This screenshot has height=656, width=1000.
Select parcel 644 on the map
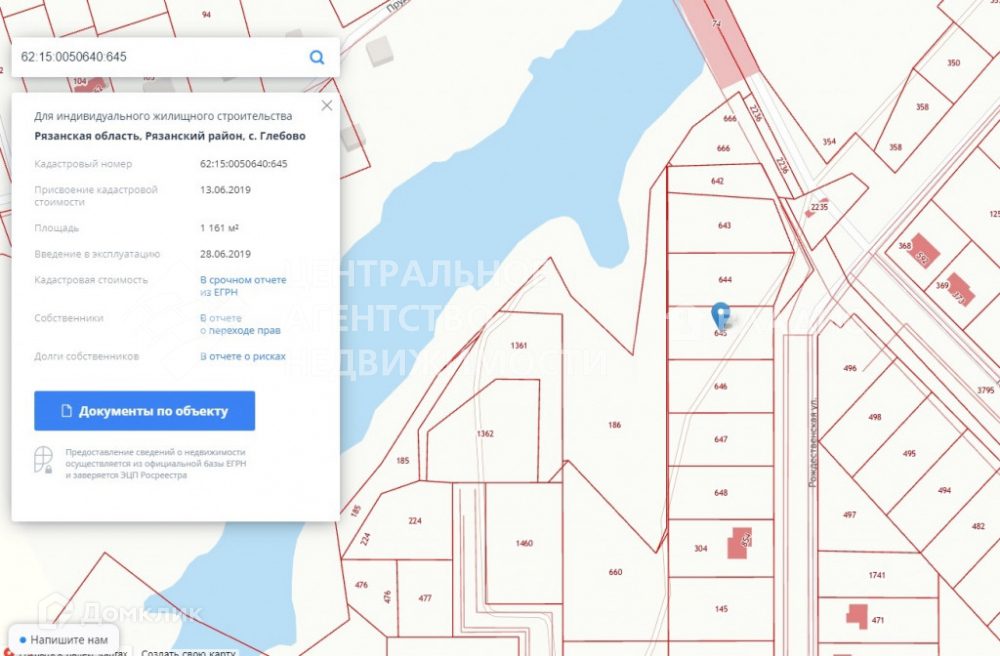click(725, 279)
